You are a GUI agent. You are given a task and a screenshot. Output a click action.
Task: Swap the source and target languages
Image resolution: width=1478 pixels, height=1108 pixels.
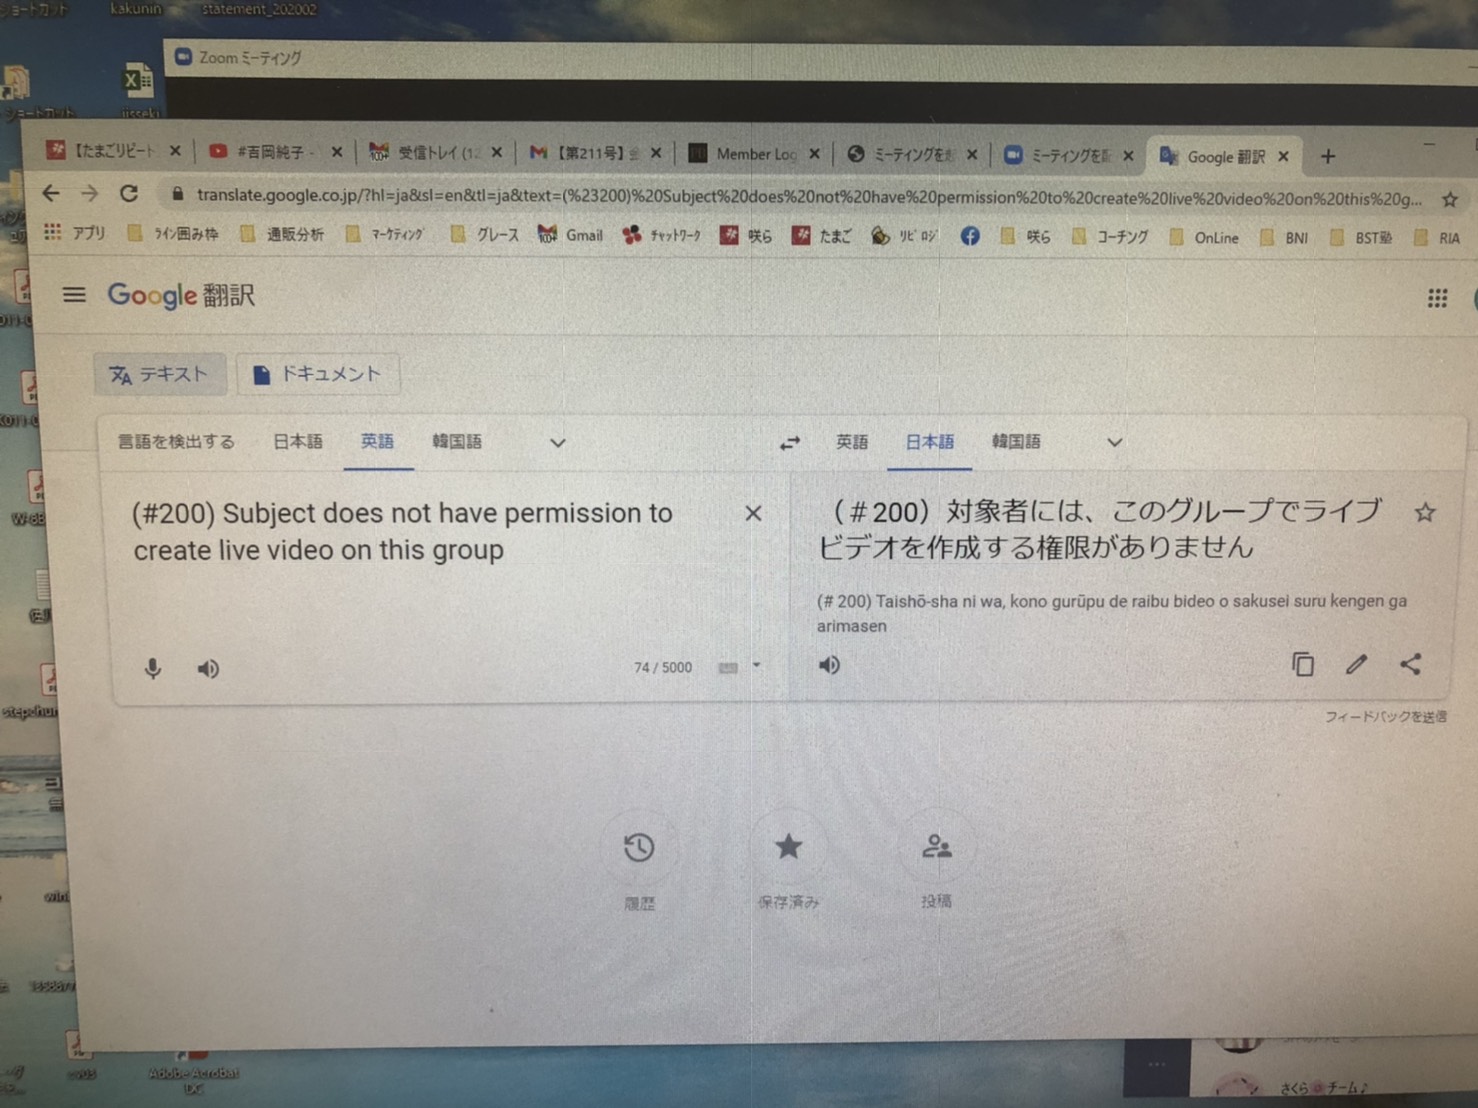pyautogui.click(x=790, y=443)
